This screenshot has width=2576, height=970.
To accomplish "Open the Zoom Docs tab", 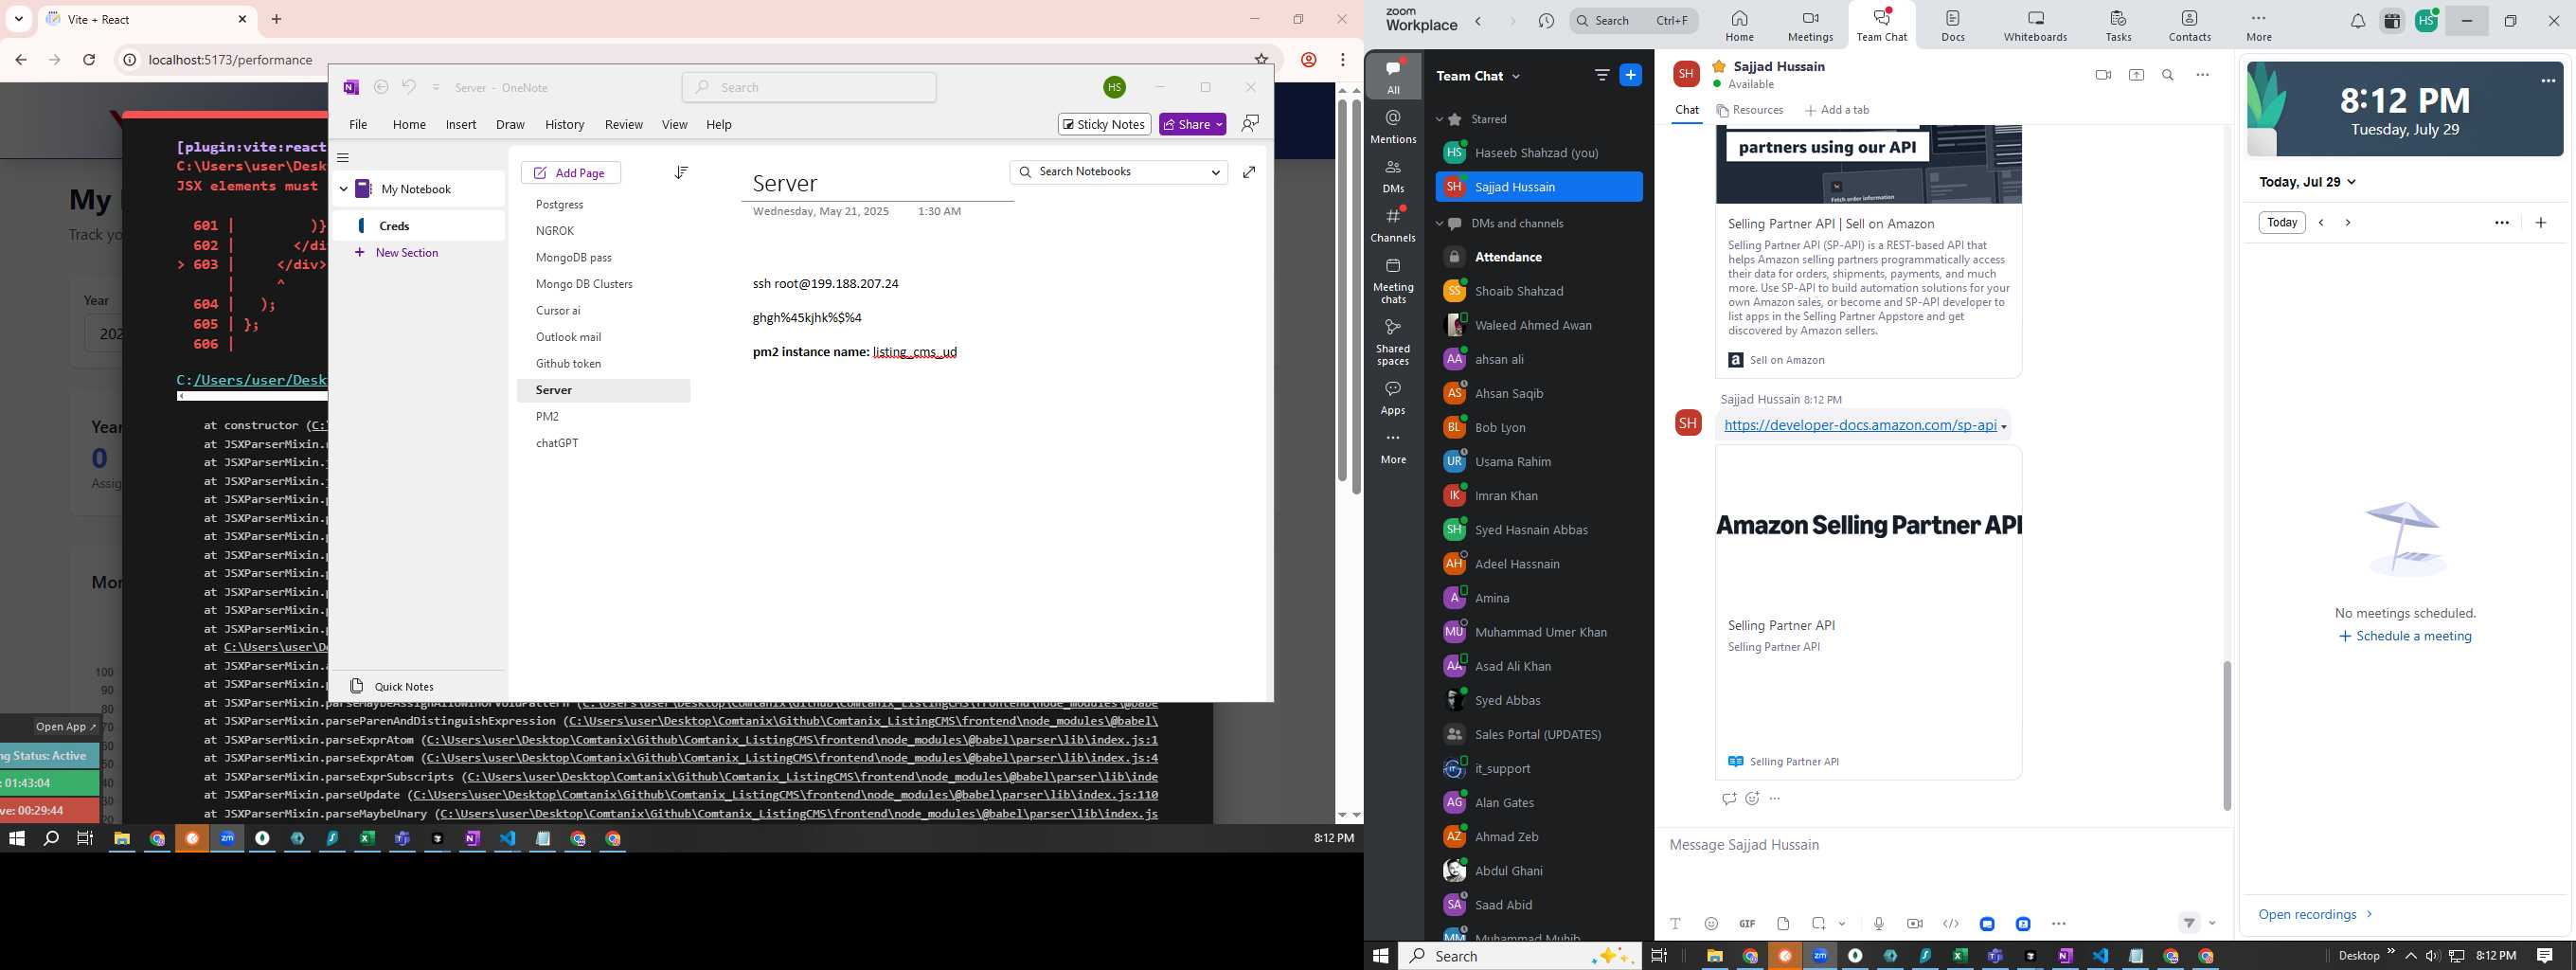I will [1952, 25].
